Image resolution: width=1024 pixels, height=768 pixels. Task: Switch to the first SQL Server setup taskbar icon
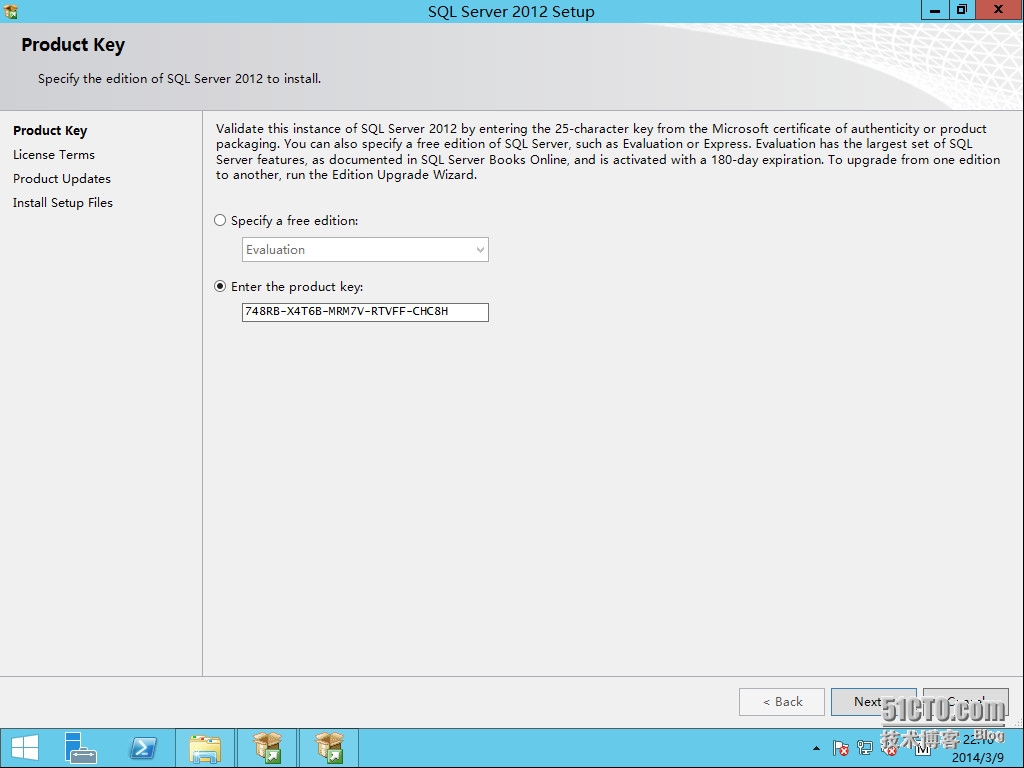tap(267, 748)
